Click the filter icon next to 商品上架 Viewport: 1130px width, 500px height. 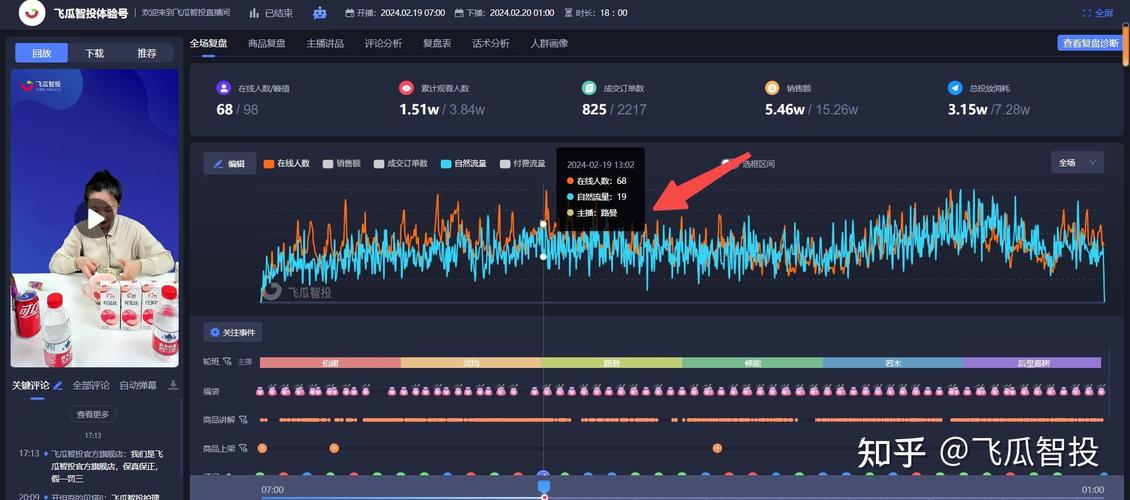coord(243,448)
